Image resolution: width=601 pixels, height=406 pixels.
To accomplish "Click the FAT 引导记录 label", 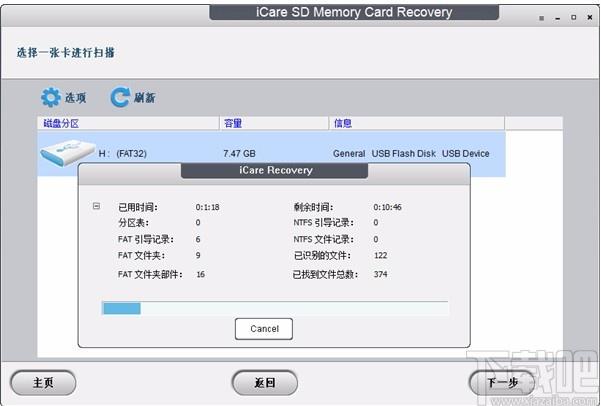I will coord(146,240).
